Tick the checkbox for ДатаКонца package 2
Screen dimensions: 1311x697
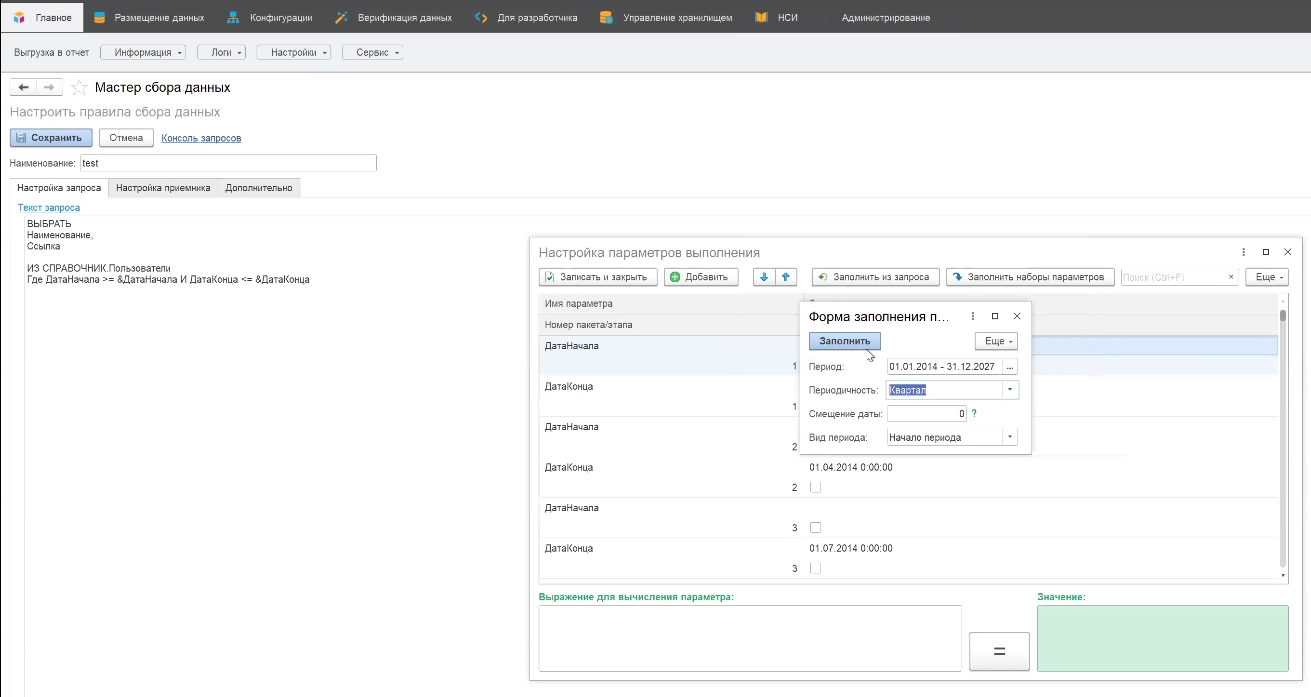pyautogui.click(x=815, y=487)
